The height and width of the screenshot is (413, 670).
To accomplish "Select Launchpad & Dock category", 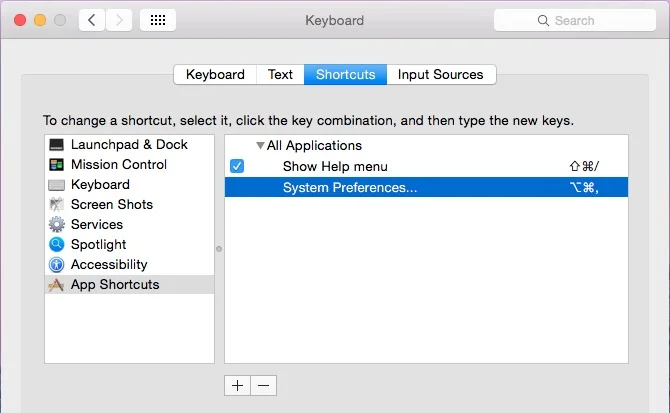I will pos(129,145).
